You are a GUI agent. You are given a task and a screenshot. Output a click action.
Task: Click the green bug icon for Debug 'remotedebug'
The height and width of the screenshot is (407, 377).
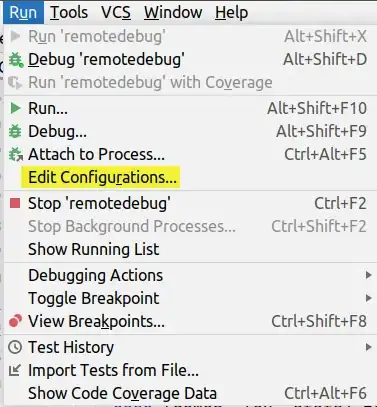point(16,60)
